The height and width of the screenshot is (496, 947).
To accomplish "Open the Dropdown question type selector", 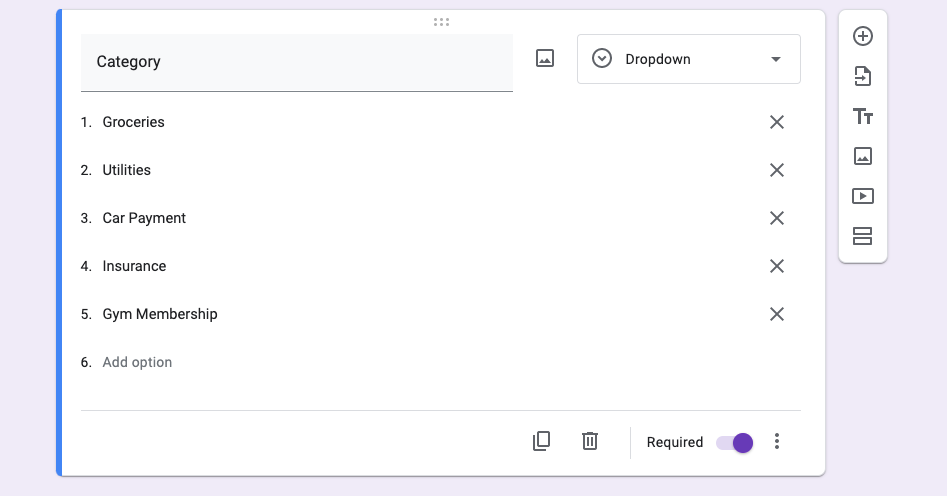I will pyautogui.click(x=688, y=59).
